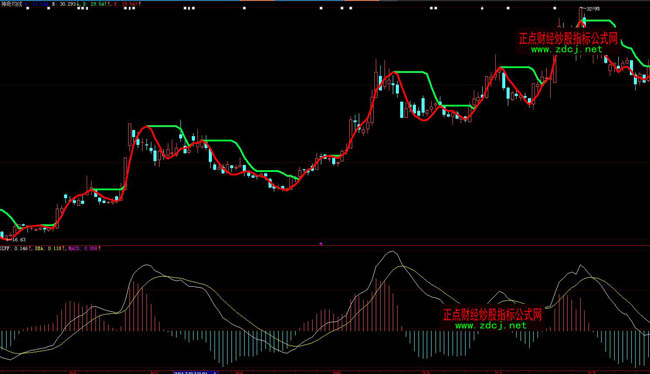Select the highlighted blue date on time axis
Viewport: 650px width, 374px height.
[195, 372]
